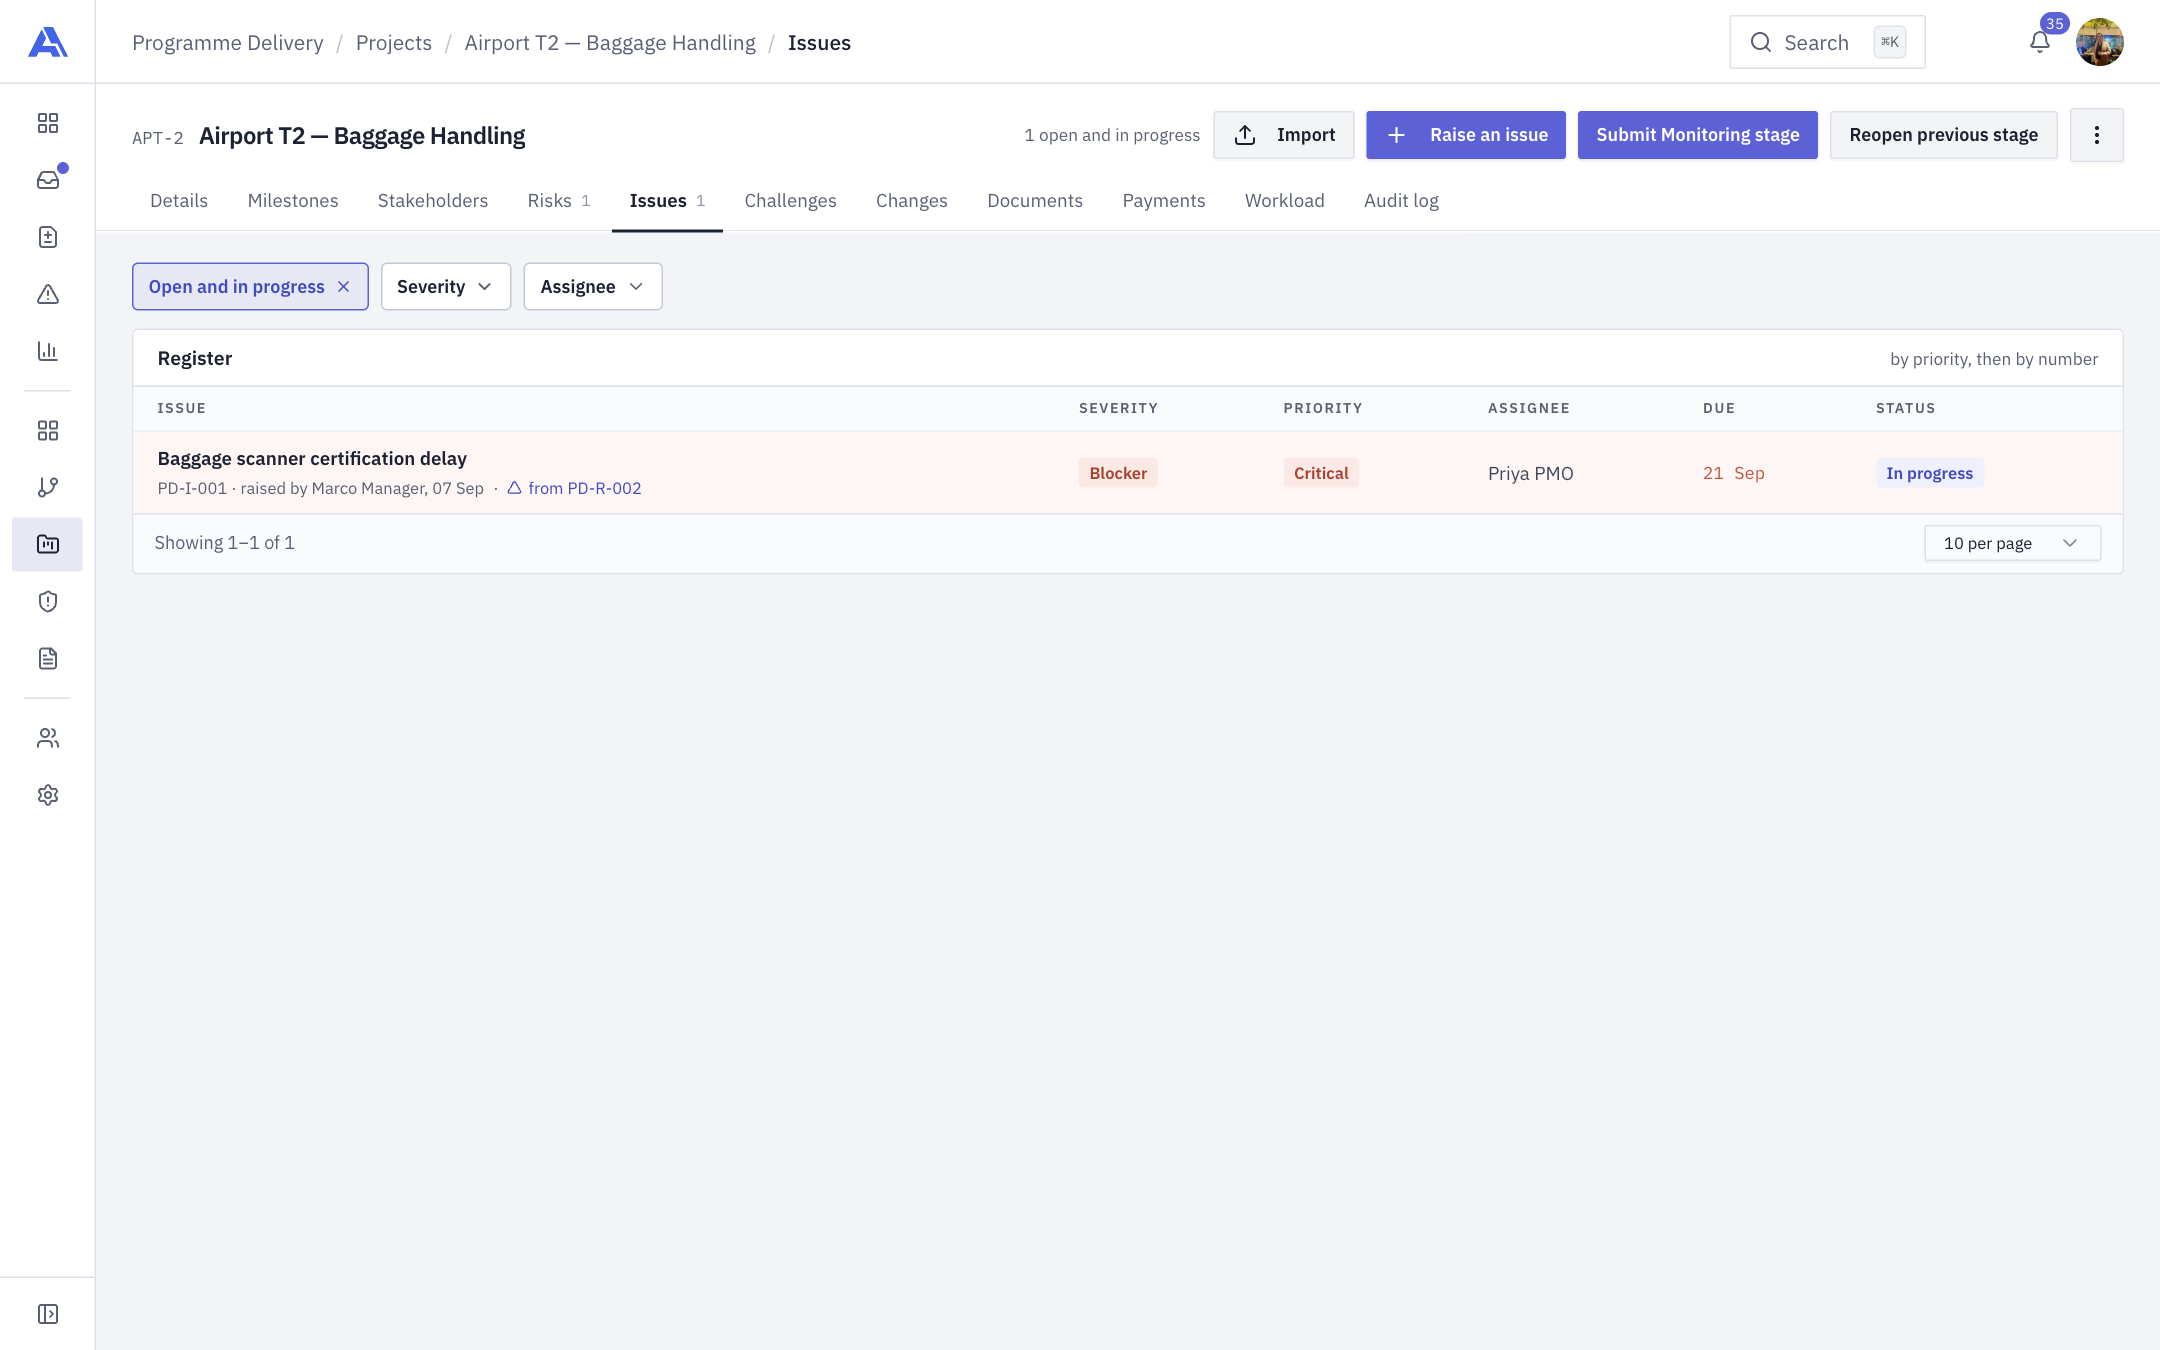Switch to the Details tab
The height and width of the screenshot is (1350, 2160).
[x=179, y=201]
